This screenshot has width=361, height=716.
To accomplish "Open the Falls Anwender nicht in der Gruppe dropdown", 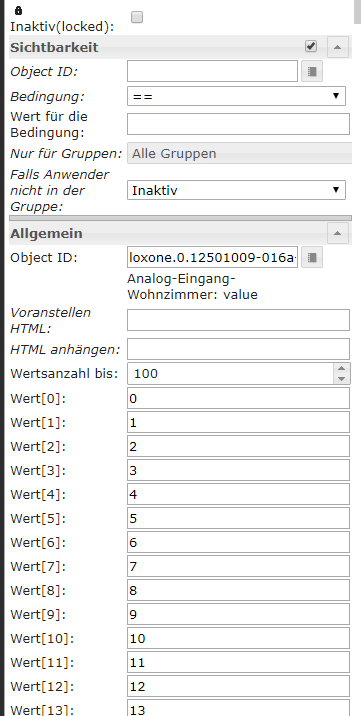I will (x=236, y=190).
